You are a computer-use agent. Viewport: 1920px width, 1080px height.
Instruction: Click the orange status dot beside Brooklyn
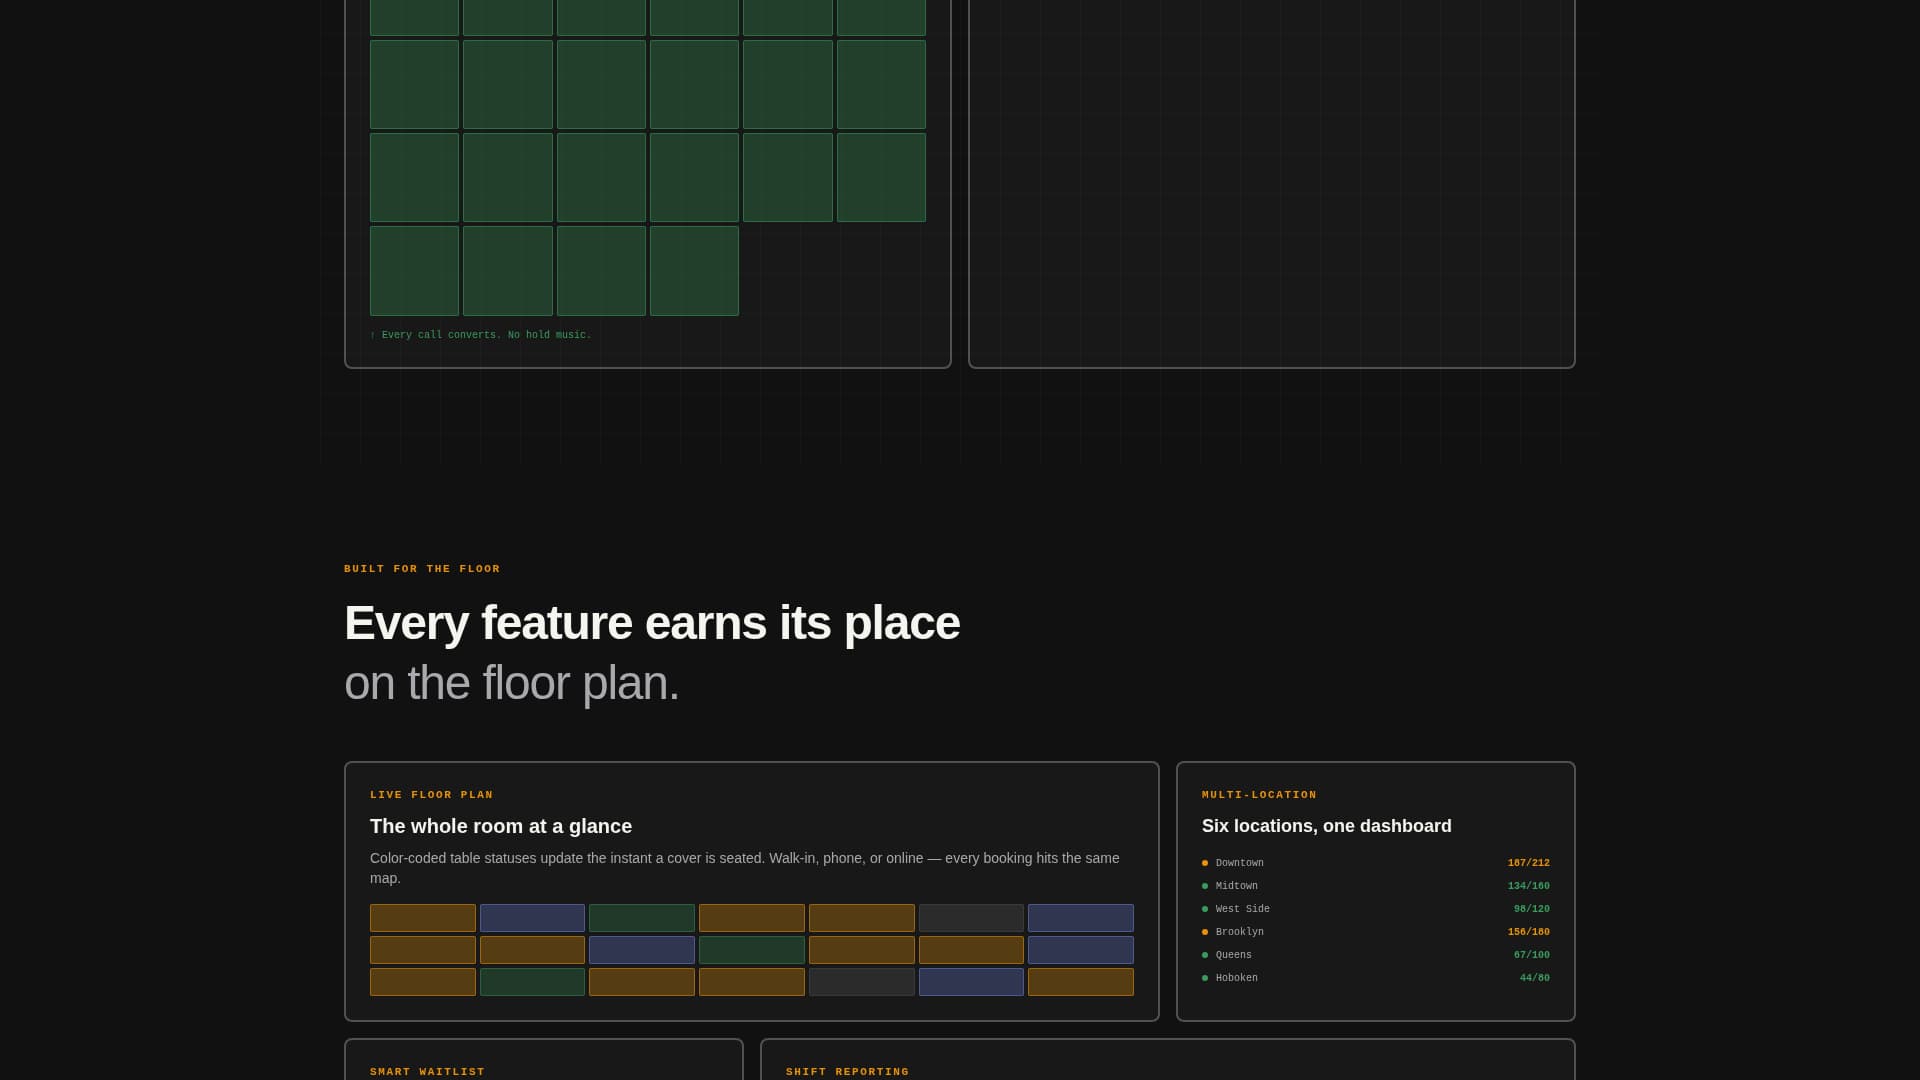1205,932
